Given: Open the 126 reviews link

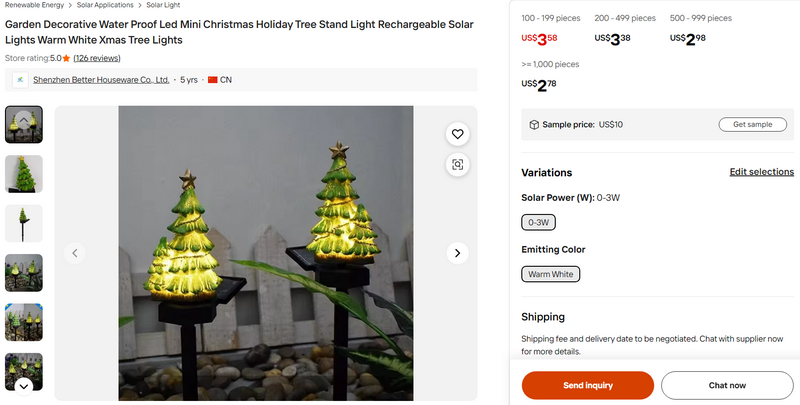Looking at the screenshot, I should pos(97,59).
